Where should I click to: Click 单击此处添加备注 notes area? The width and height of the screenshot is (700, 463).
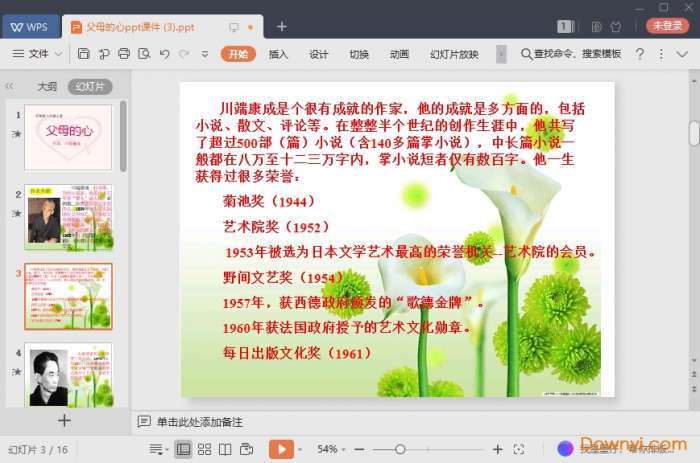(200, 422)
